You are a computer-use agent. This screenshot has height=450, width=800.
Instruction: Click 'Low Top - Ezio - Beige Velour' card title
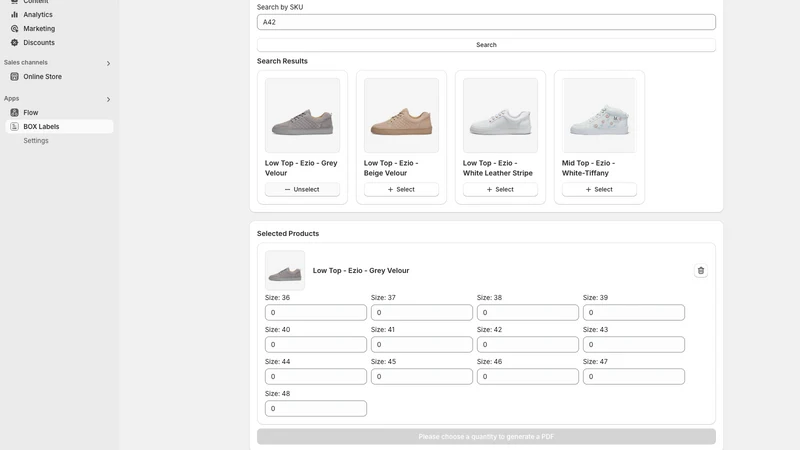[x=391, y=168]
